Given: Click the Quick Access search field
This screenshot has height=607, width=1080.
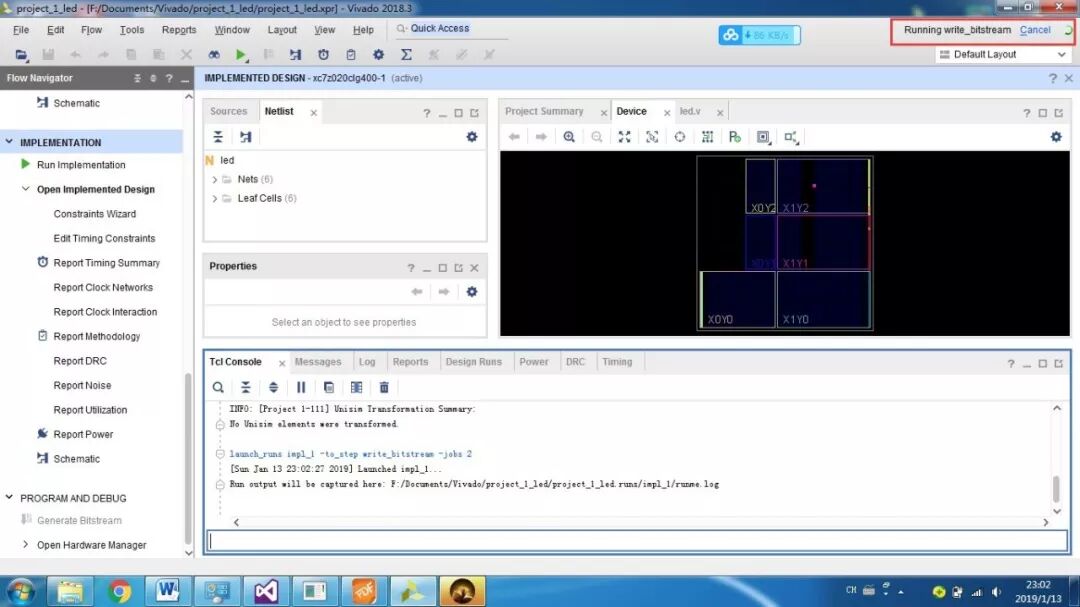Looking at the screenshot, I should 451,28.
